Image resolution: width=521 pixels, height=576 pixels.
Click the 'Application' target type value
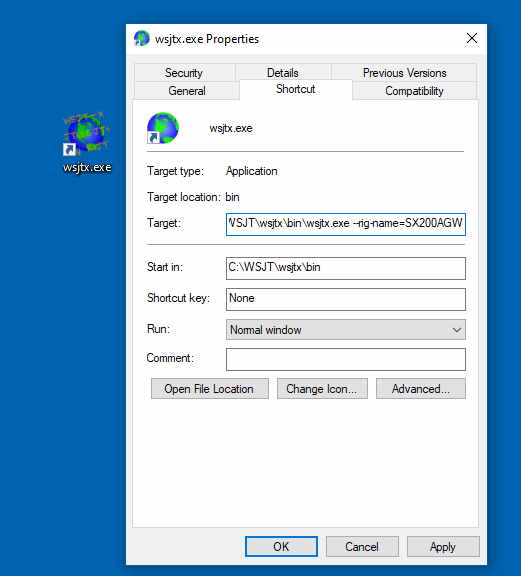point(252,171)
